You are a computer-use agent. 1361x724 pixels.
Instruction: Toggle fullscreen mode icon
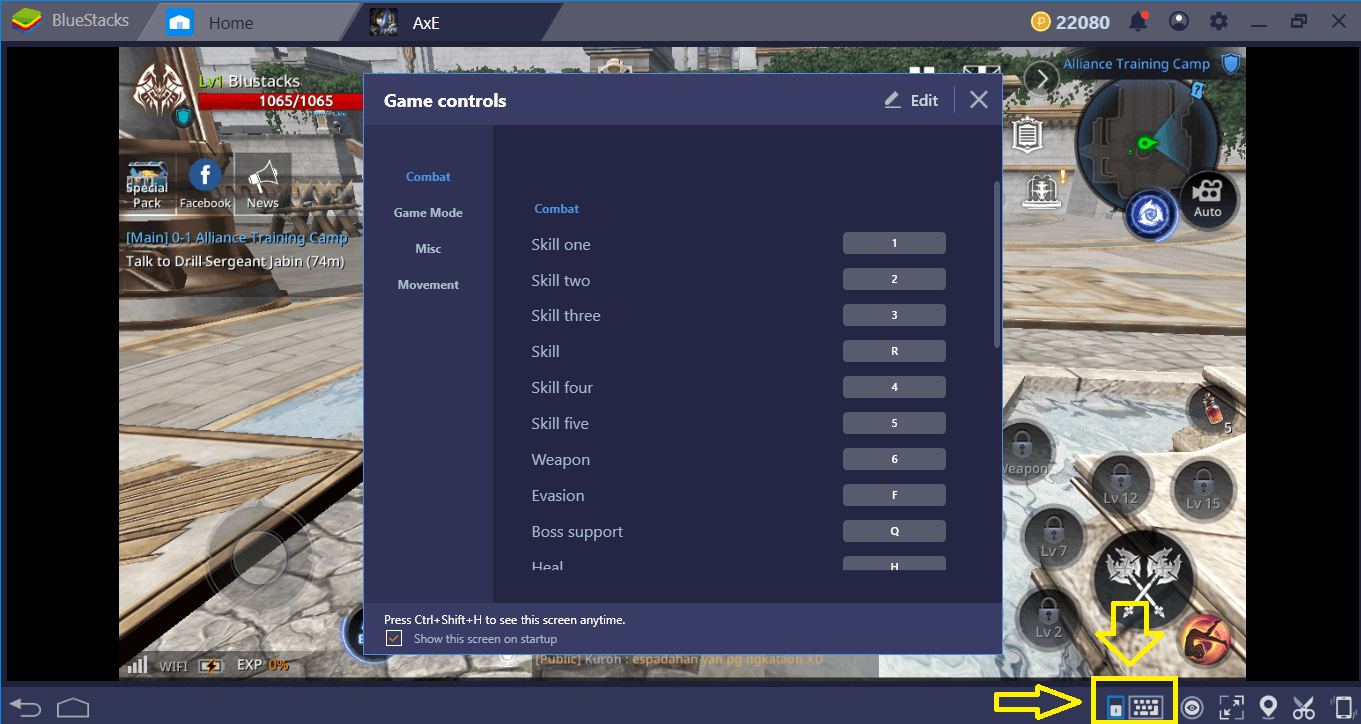(1231, 708)
